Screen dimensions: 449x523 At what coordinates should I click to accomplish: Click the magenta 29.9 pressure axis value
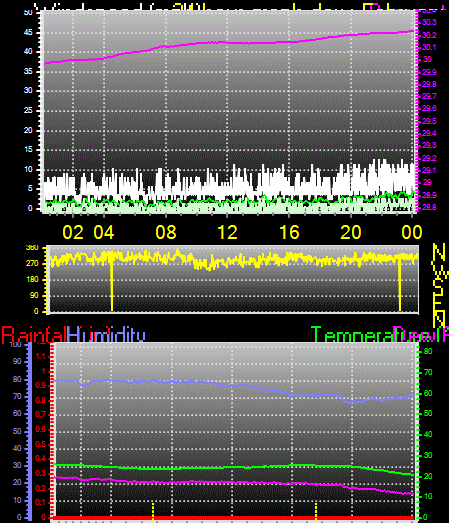pyautogui.click(x=429, y=72)
